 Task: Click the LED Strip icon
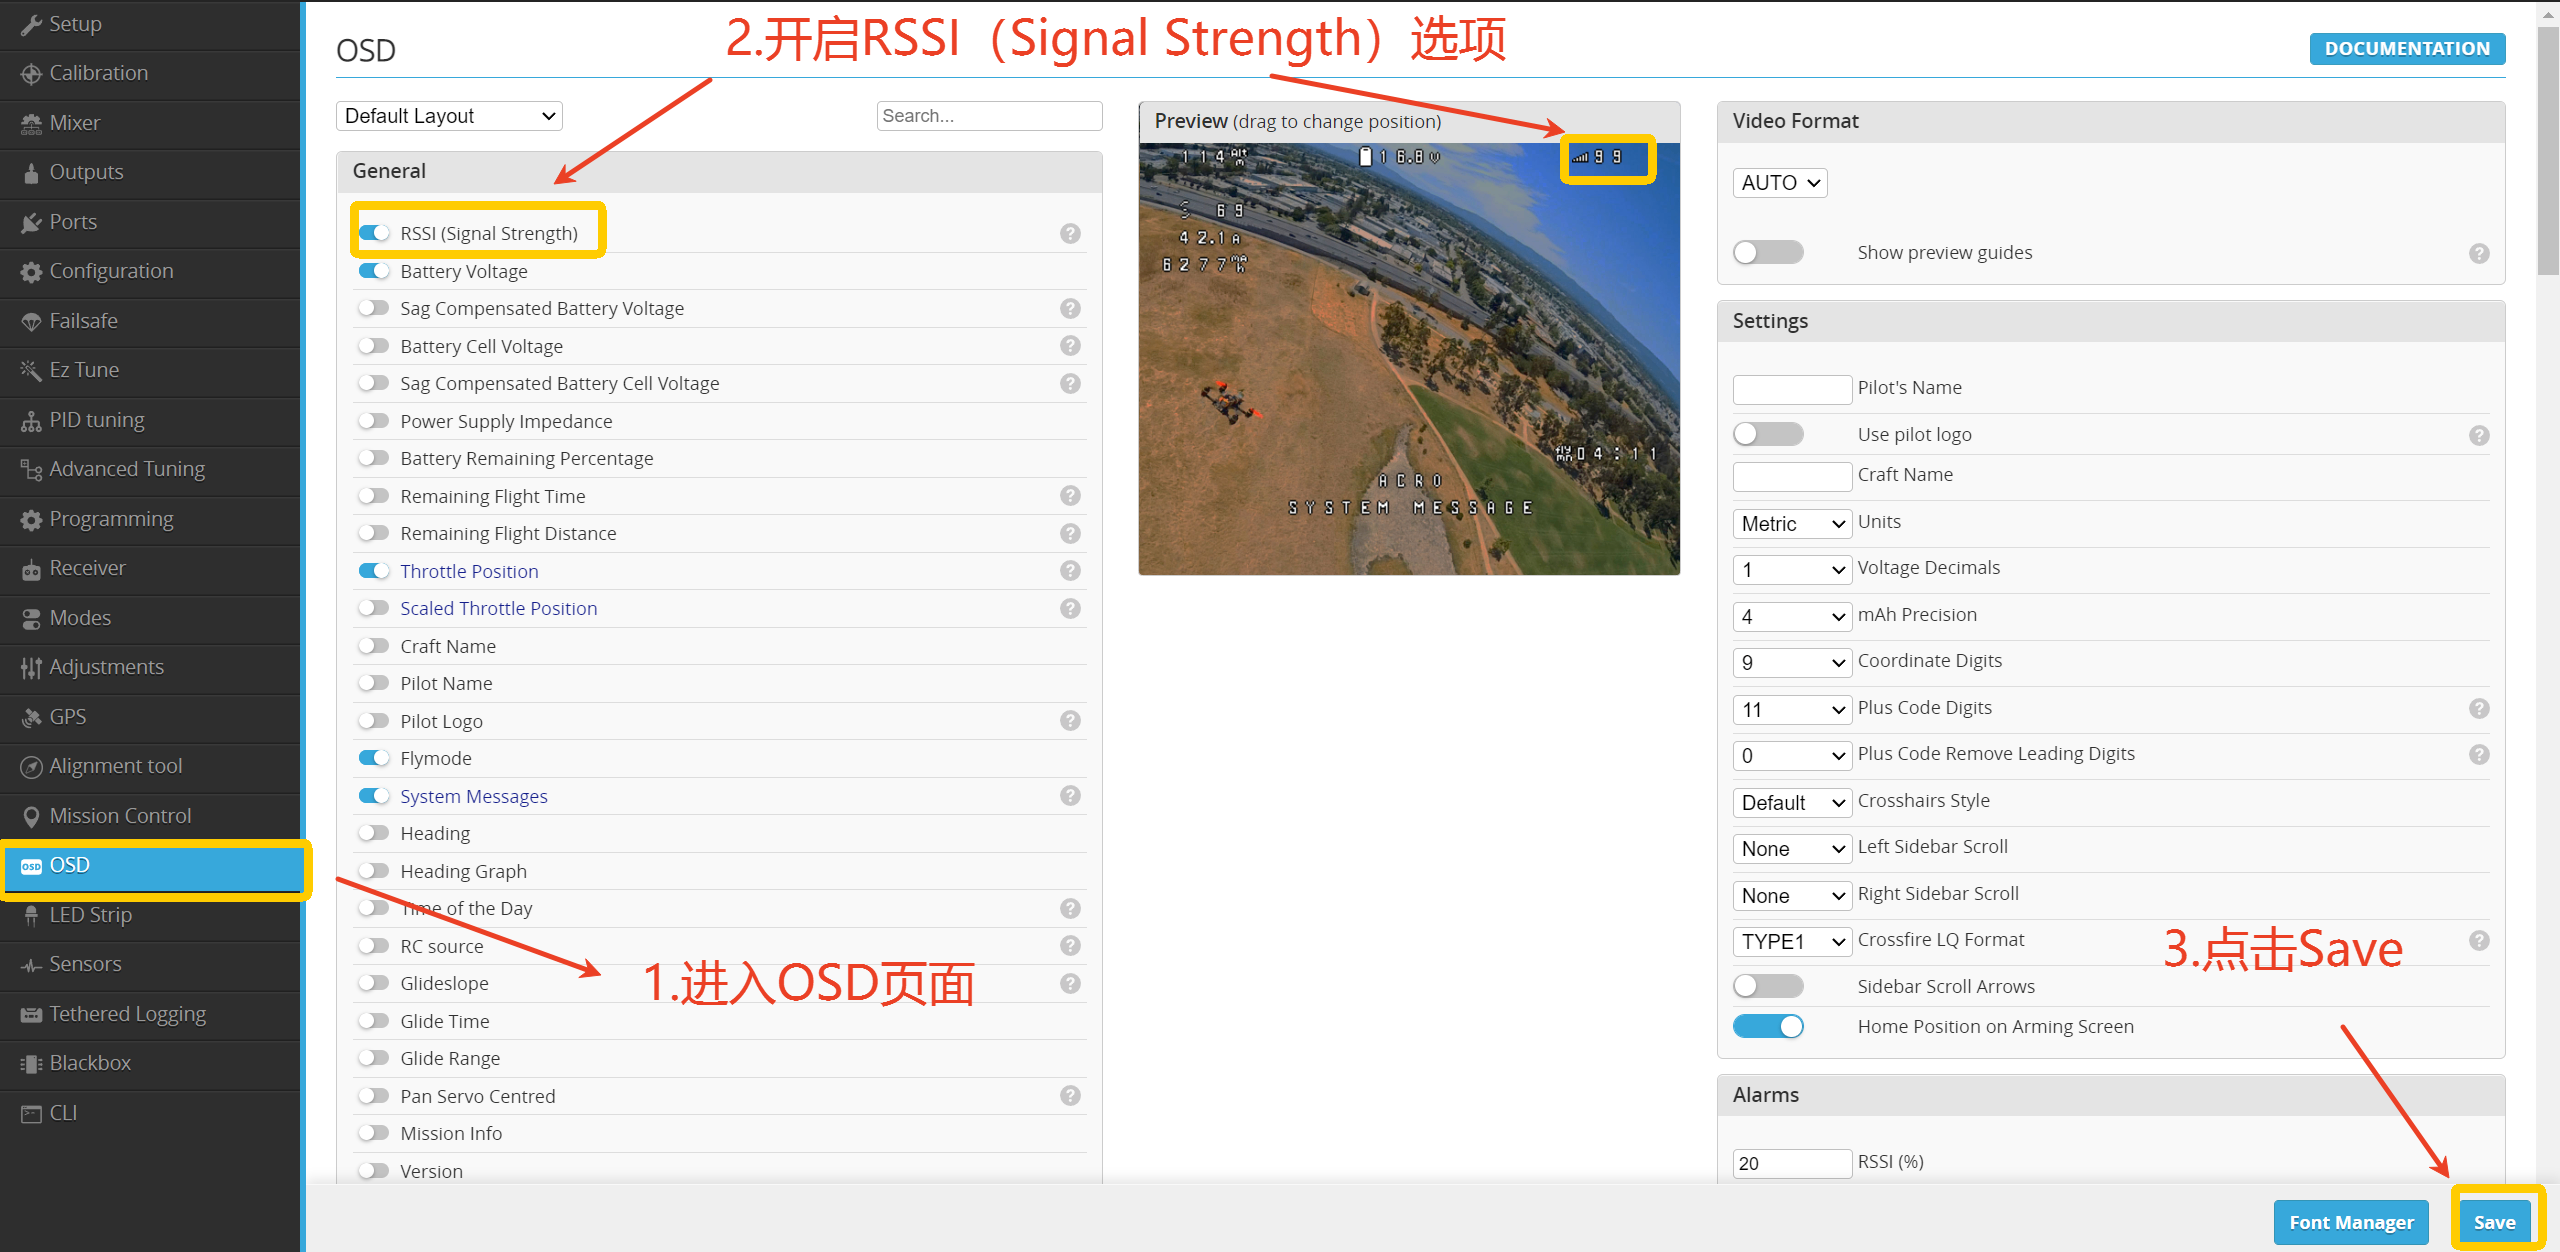tap(31, 915)
